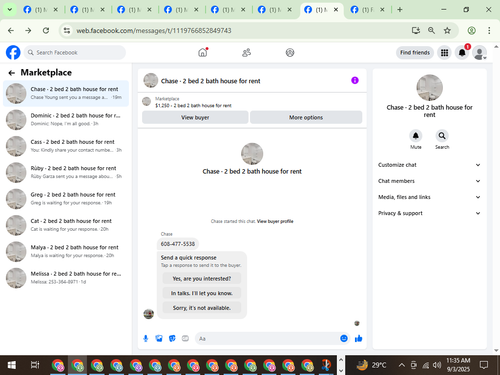Choose a GIF icon in composer
Viewport: 500px width, 375px height.
[x=185, y=339]
